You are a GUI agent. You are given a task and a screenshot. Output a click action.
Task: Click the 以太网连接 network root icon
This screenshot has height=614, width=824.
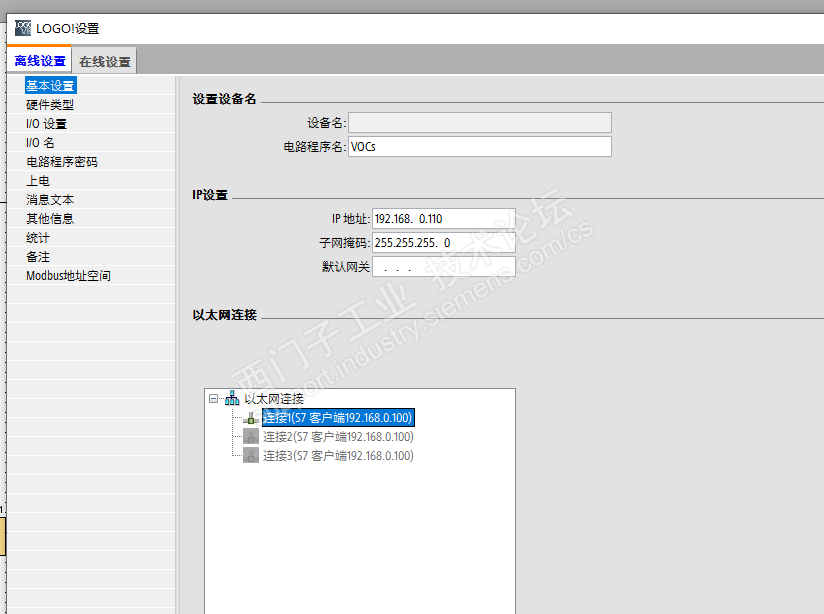(232, 398)
